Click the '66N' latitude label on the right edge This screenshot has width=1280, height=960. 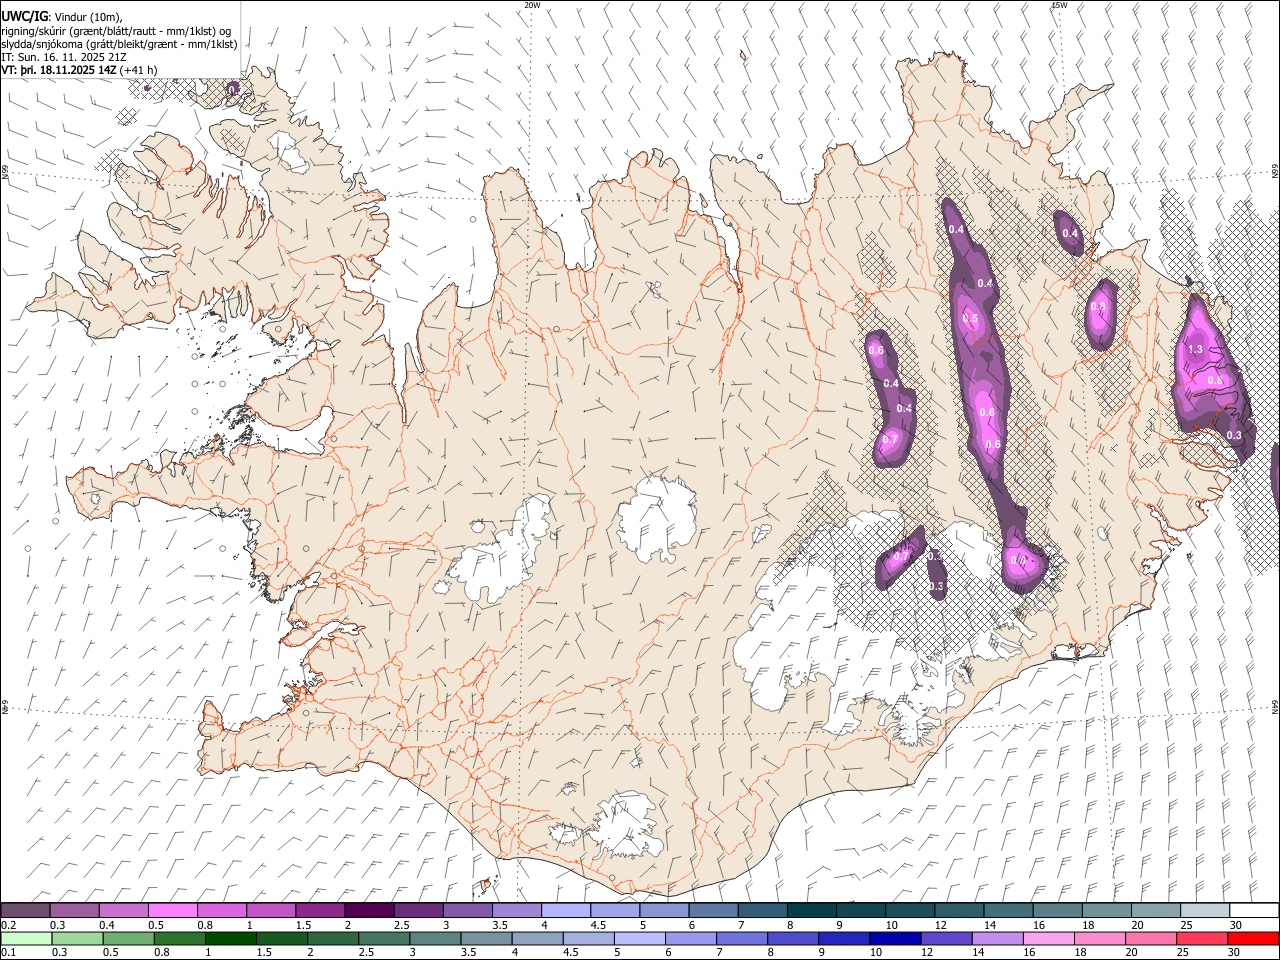1275,171
